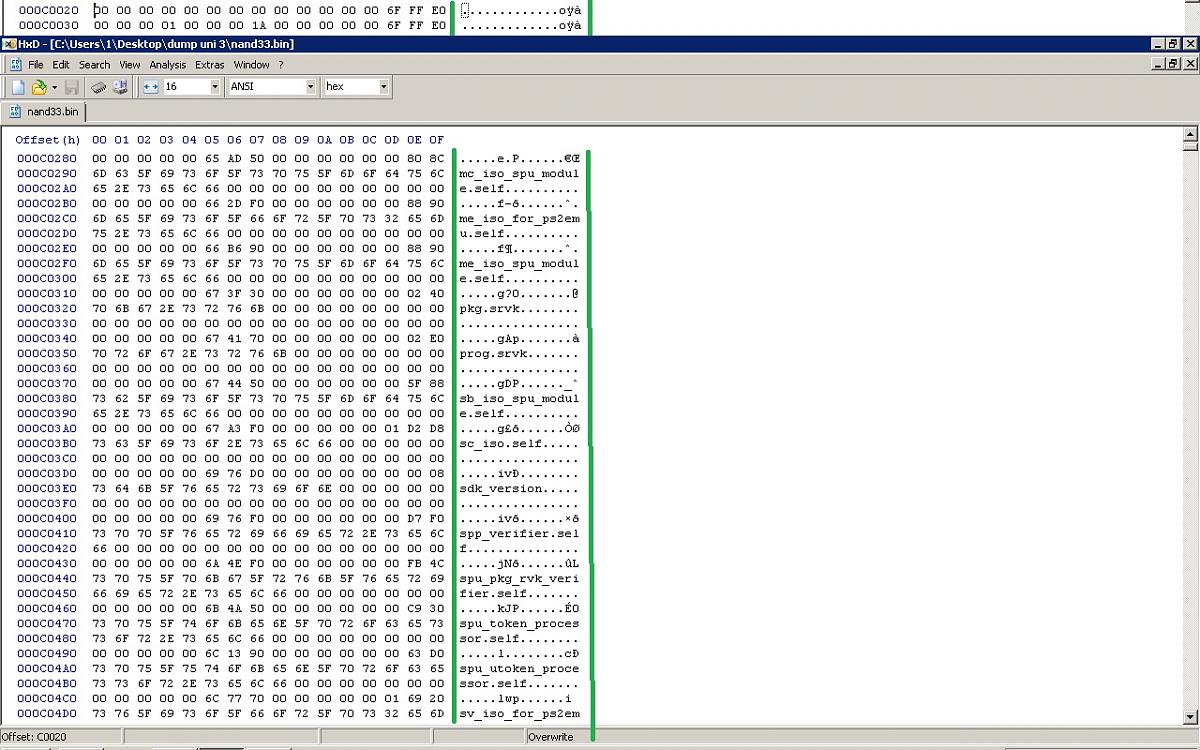Switch to the nand33.bin tab
The image size is (1200, 750).
click(x=49, y=111)
